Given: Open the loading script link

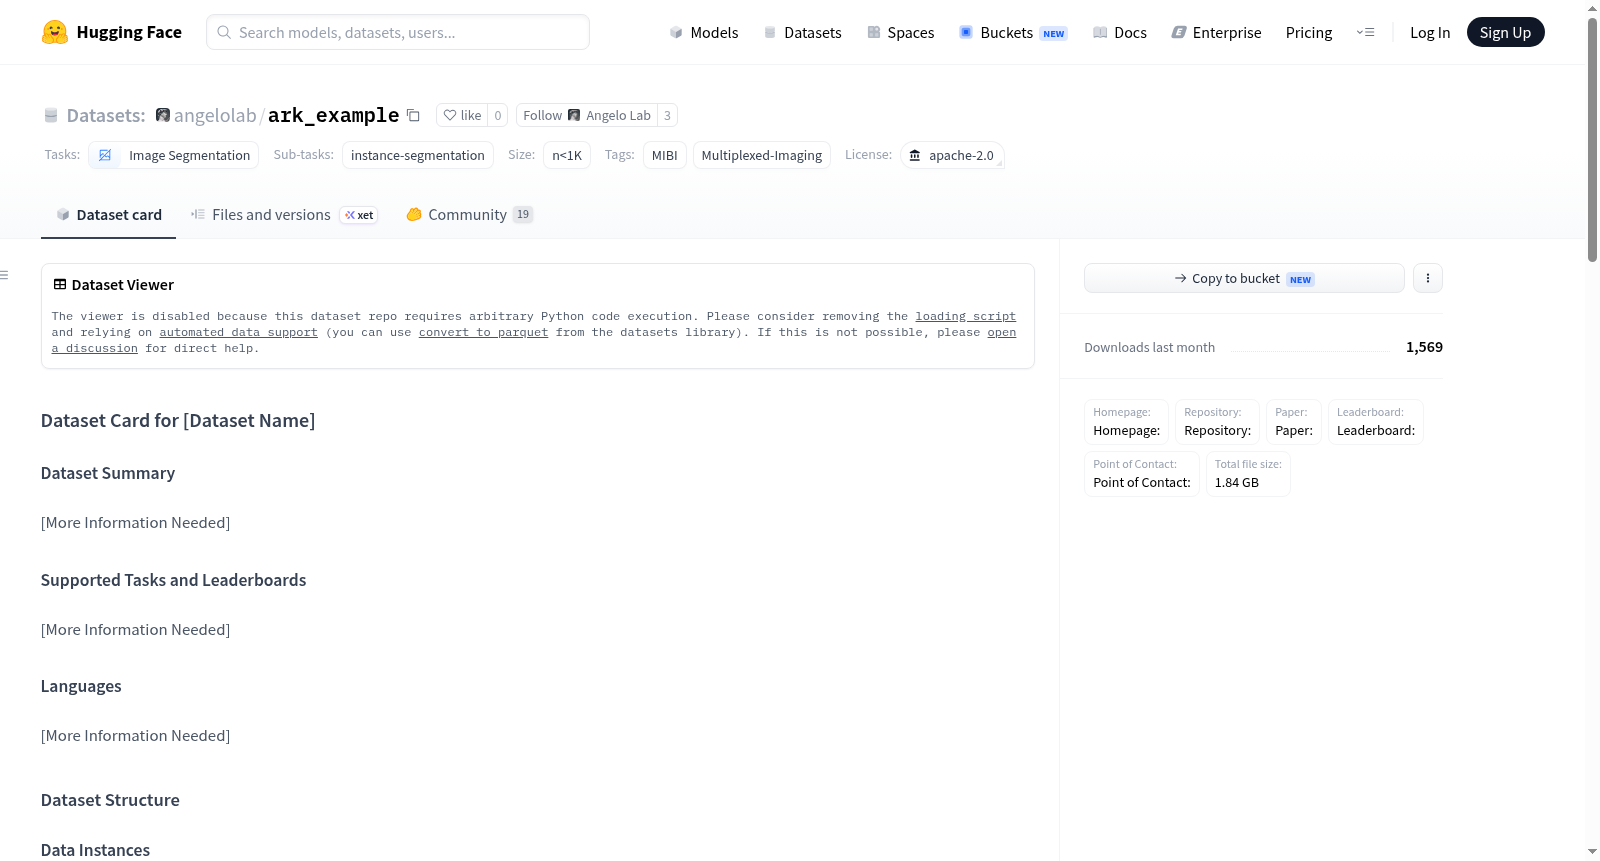Looking at the screenshot, I should click(965, 316).
